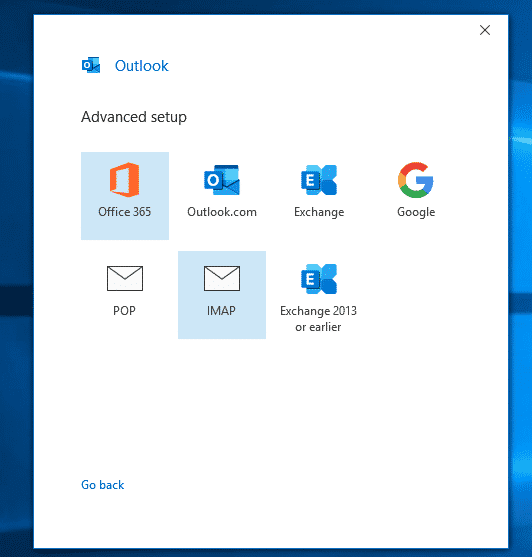Select the orange Office 365 logo icon
This screenshot has height=557, width=532.
pos(124,180)
